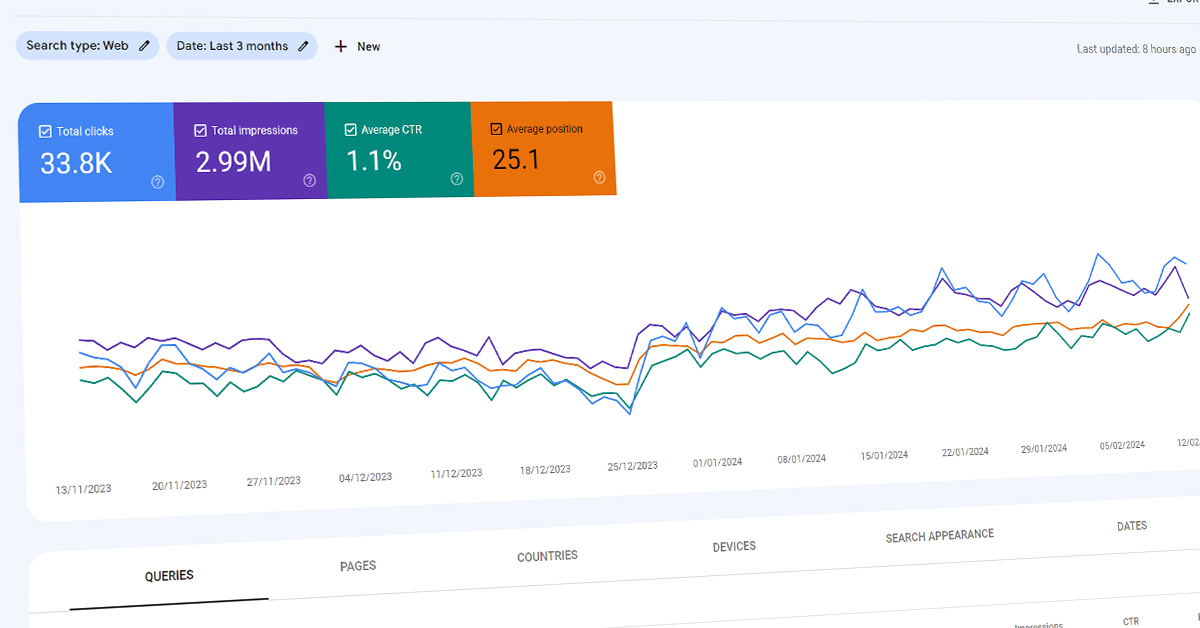Open help icon on Average position card
This screenshot has width=1200, height=628.
599,177
